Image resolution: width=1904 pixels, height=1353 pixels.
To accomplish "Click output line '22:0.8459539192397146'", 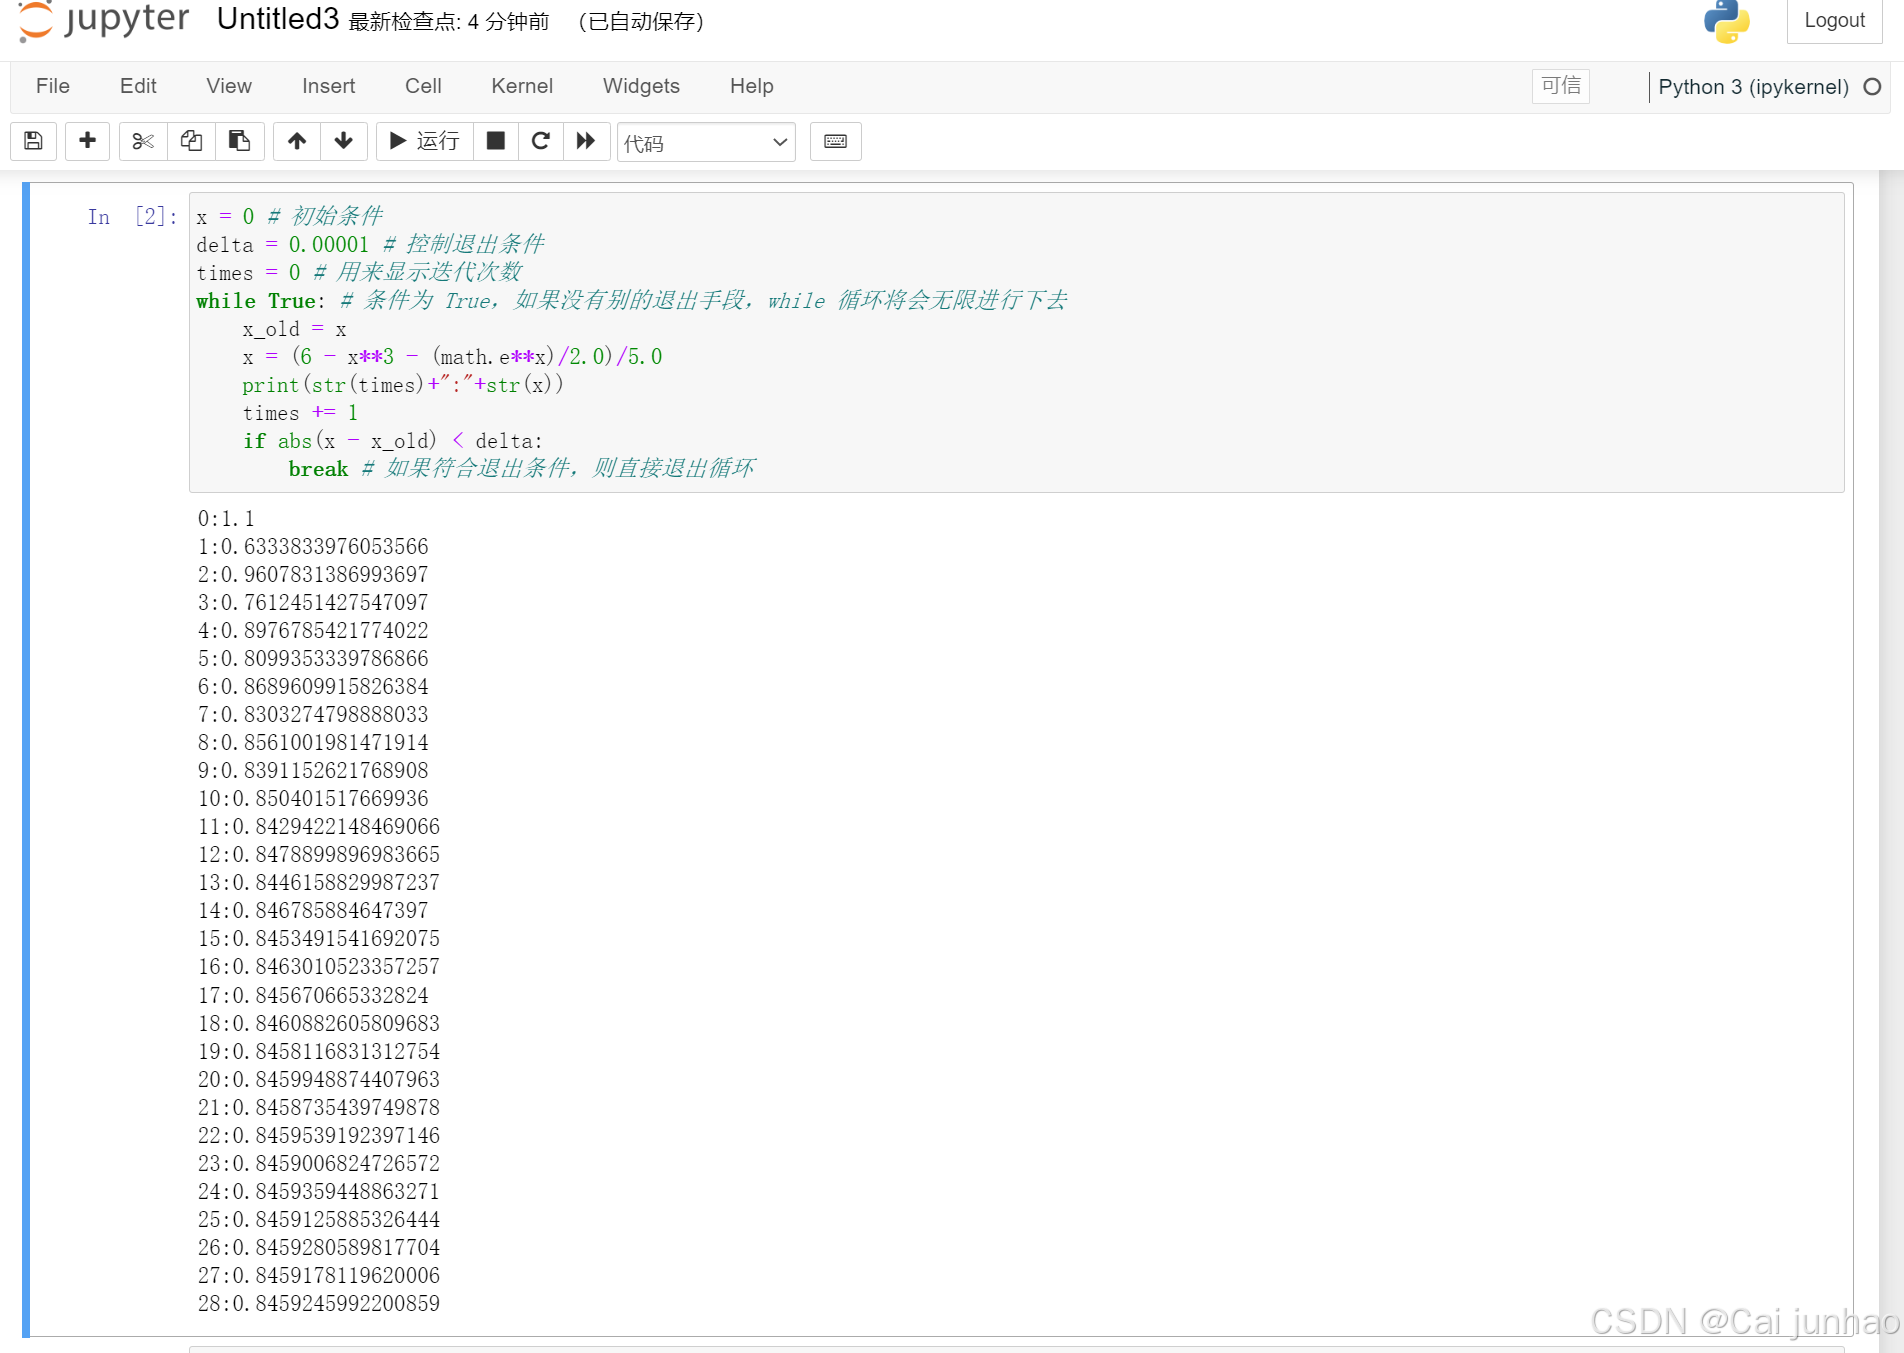I will (x=319, y=1135).
